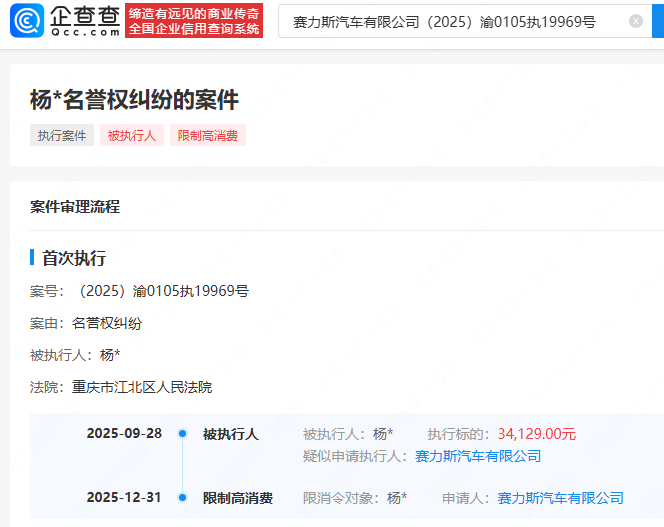Click the red slogan banner beside logo
The height and width of the screenshot is (527, 664).
pyautogui.click(x=194, y=21)
